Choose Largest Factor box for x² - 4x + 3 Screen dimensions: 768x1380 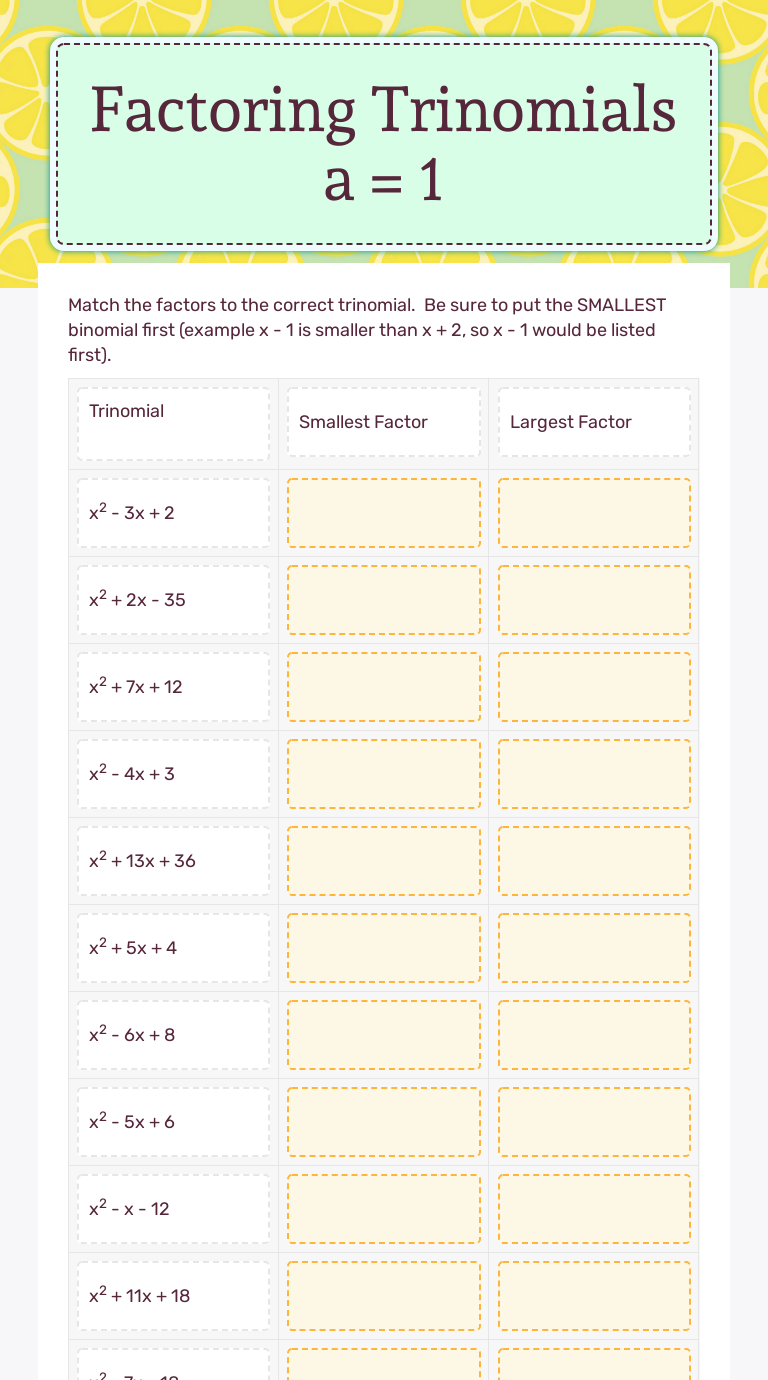pos(594,774)
